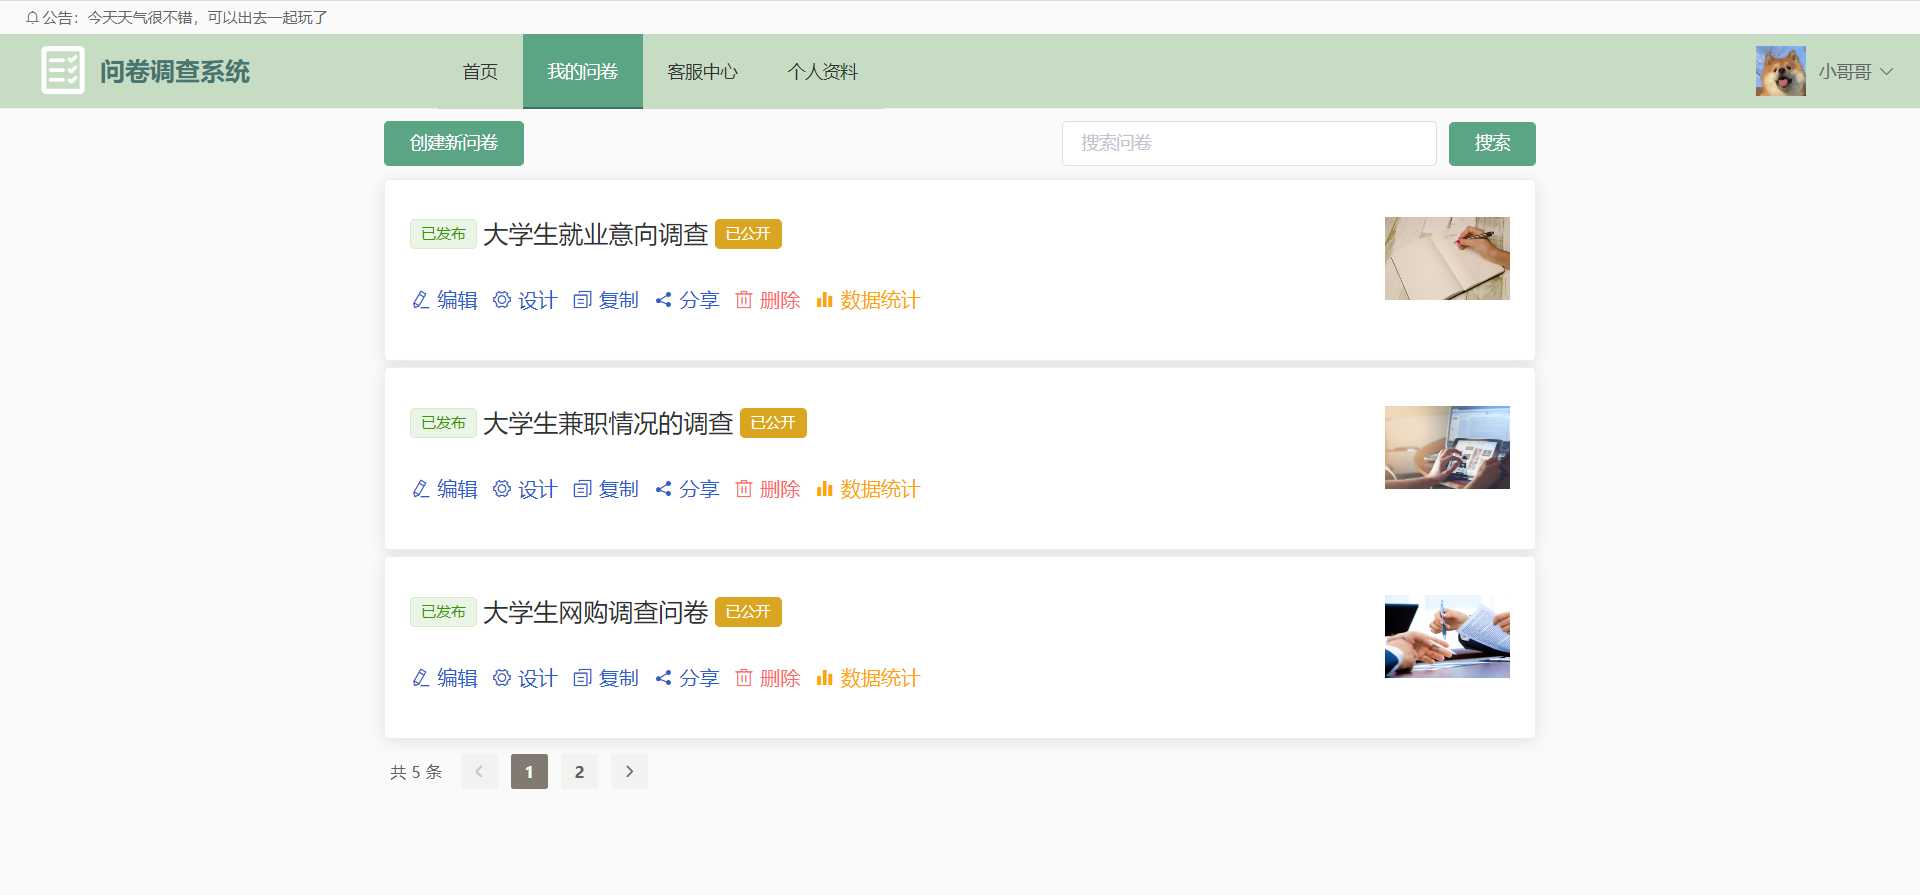Viewport: 1920px width, 895px height.
Task: Click 分享 link for 大学生就业意向调查
Action: click(699, 300)
